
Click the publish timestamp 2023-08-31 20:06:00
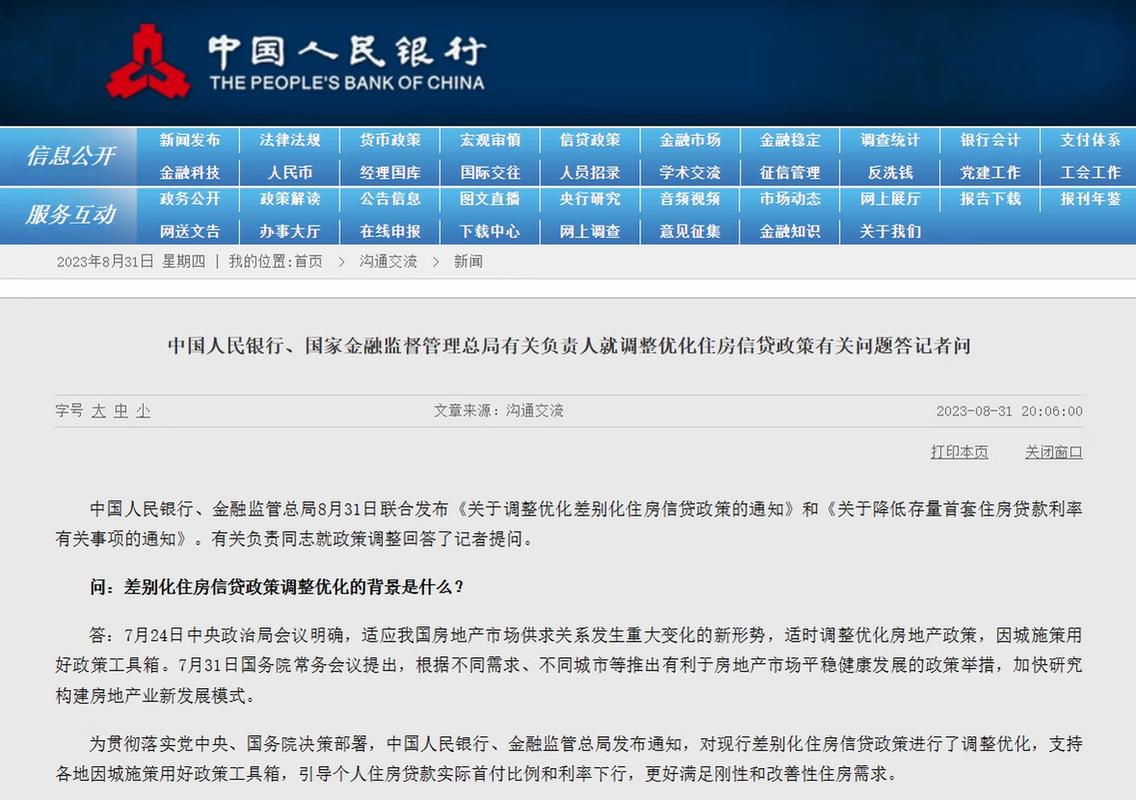click(1009, 411)
